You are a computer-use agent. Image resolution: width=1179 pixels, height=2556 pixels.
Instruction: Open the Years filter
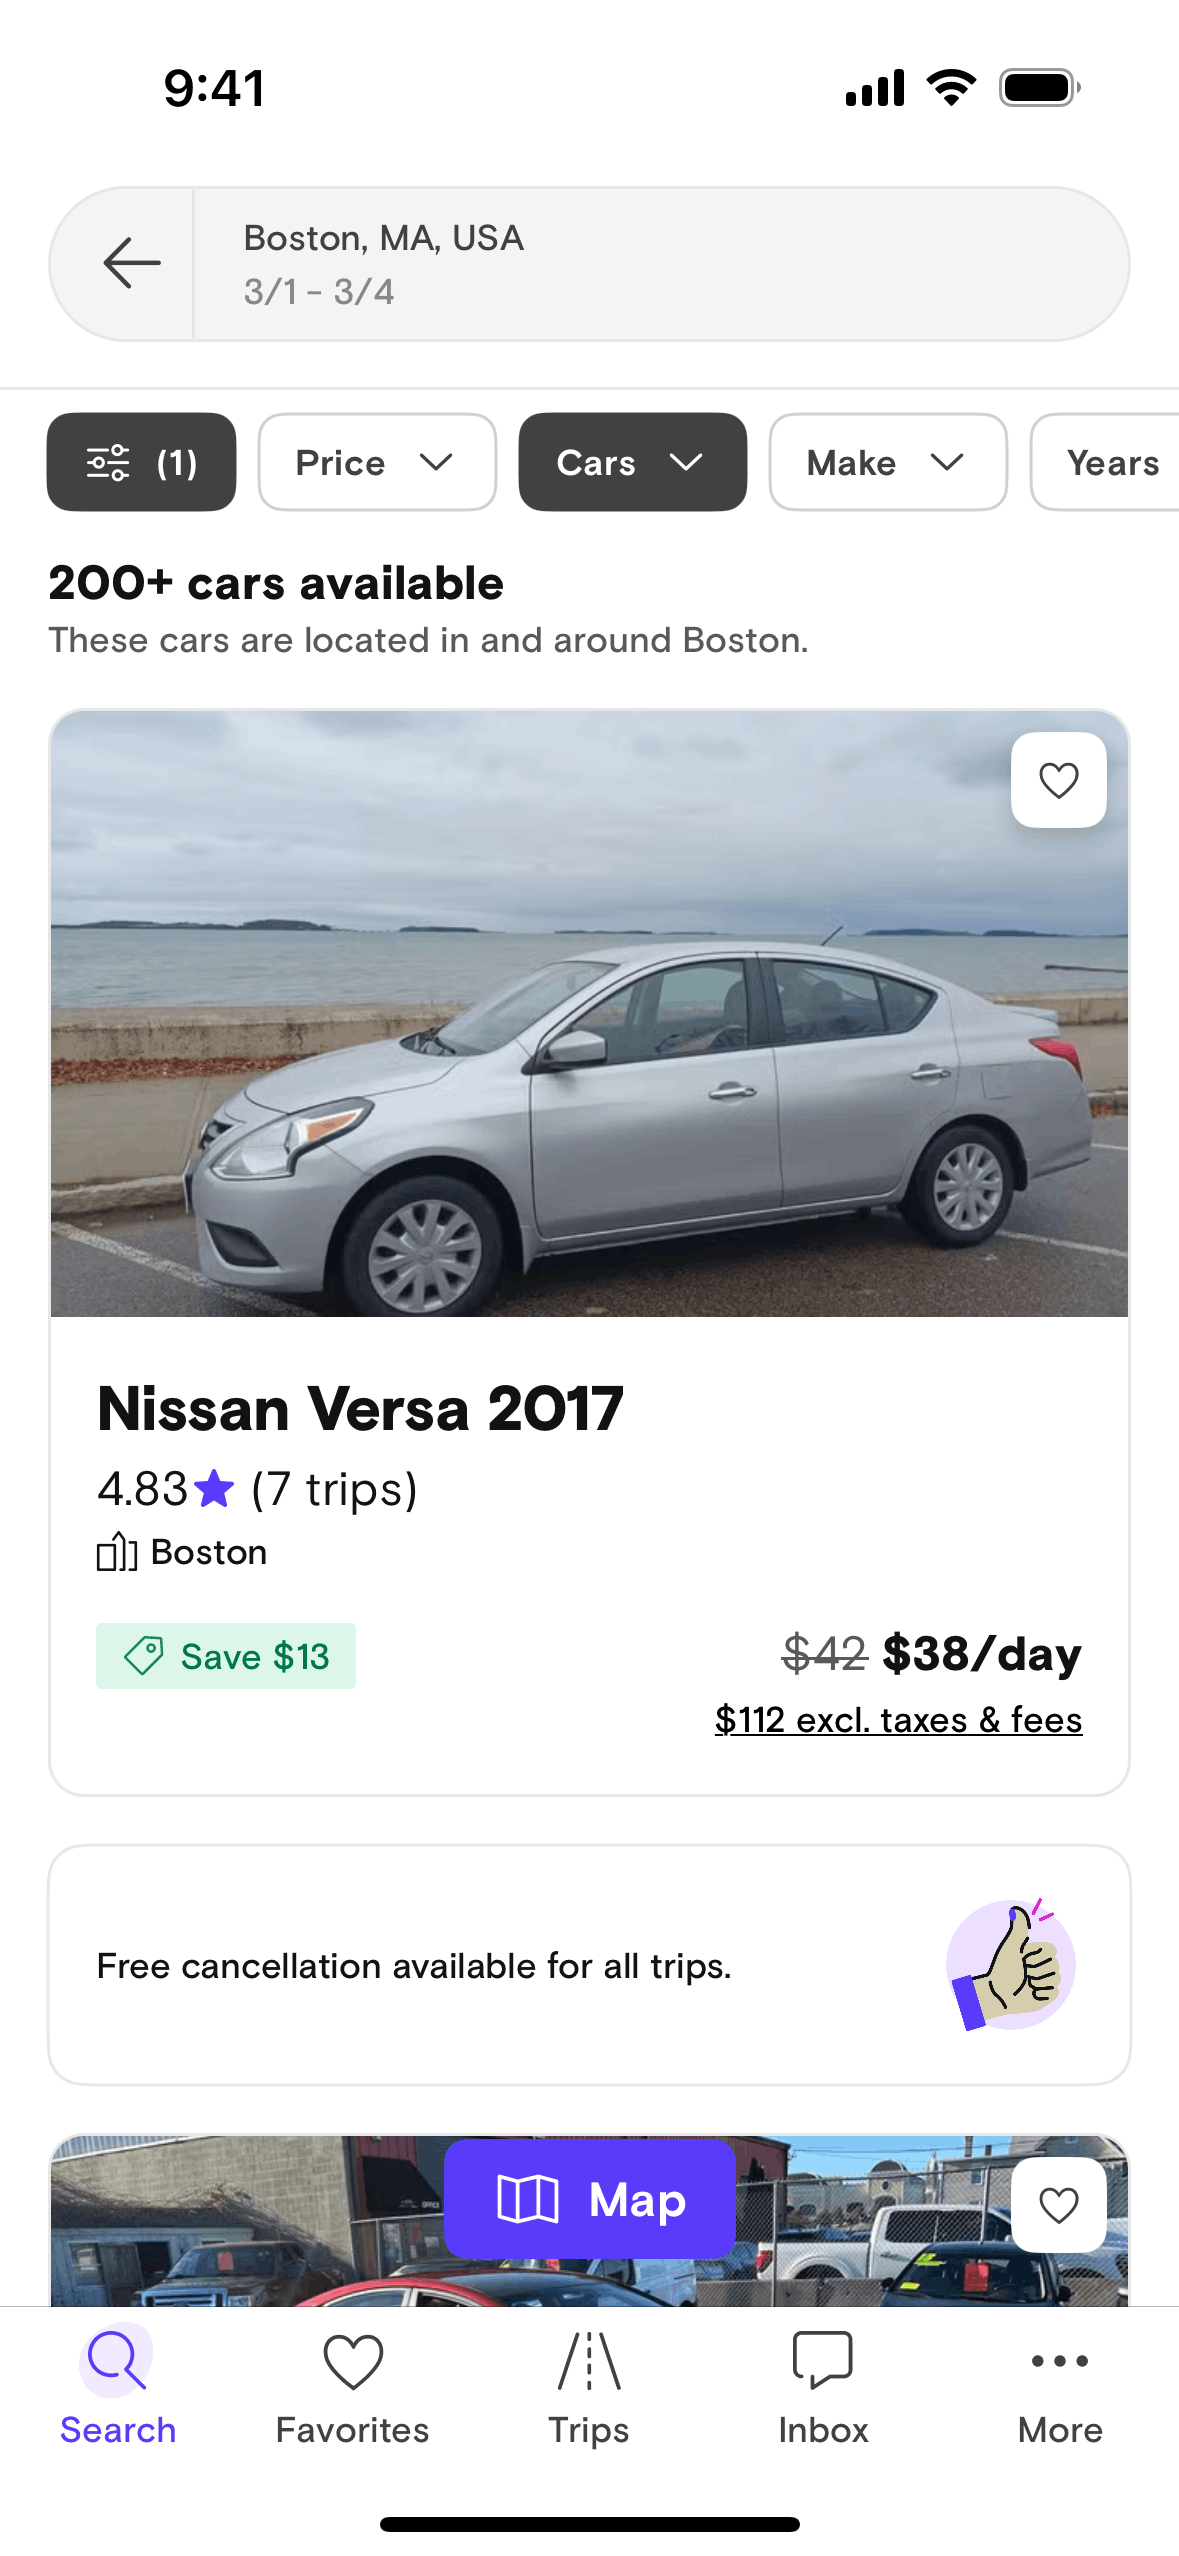tap(1110, 462)
